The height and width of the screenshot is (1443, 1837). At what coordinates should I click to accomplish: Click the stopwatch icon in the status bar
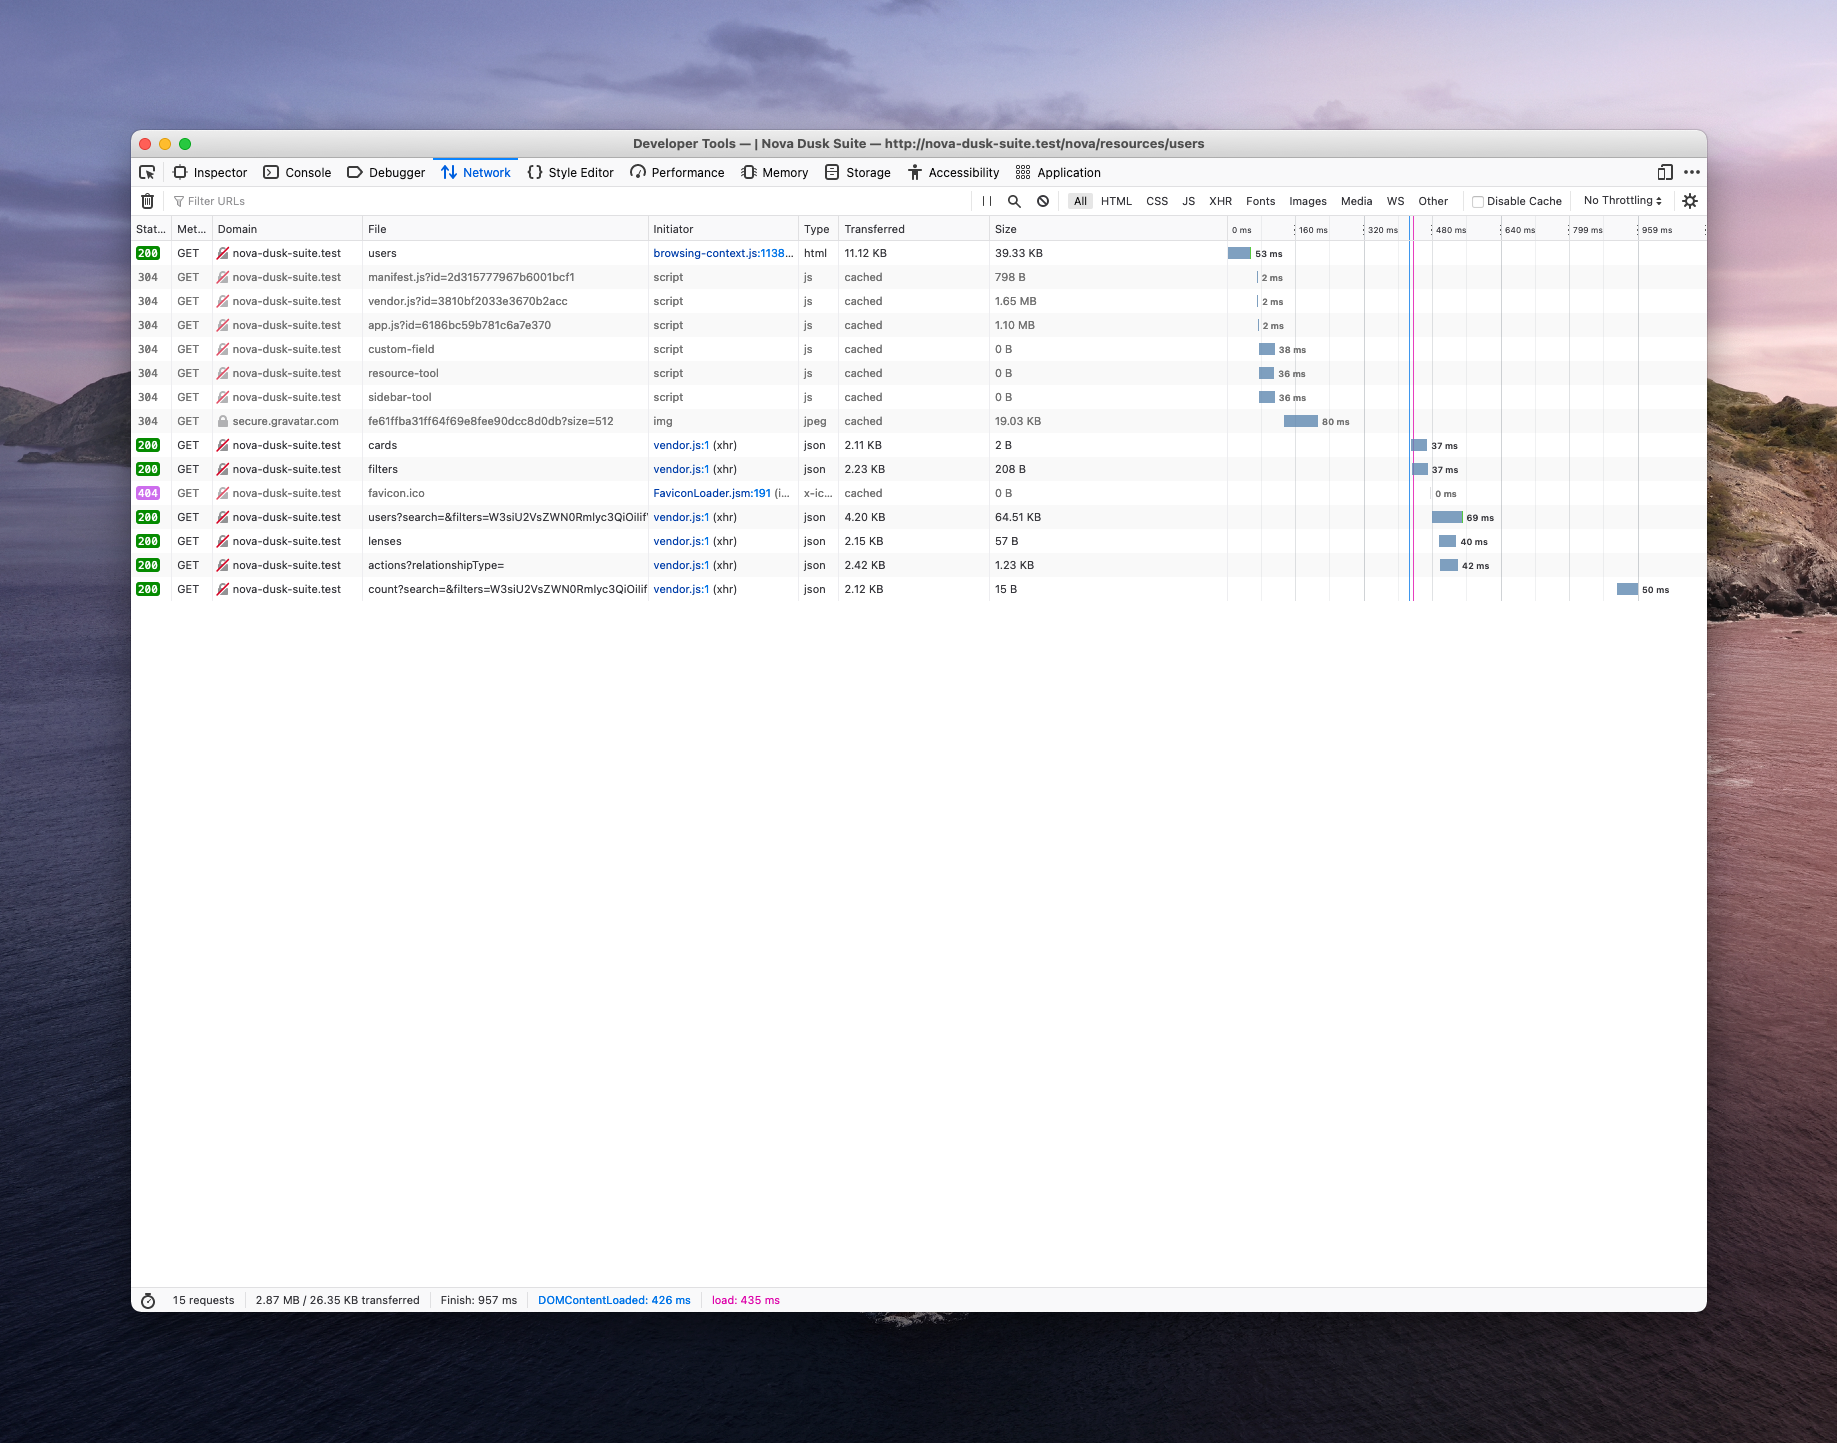coord(148,1299)
